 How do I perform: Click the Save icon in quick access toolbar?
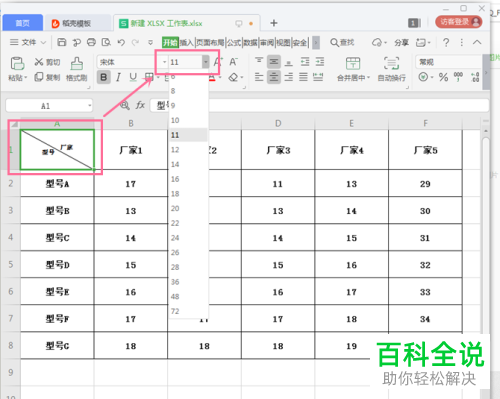click(x=62, y=42)
